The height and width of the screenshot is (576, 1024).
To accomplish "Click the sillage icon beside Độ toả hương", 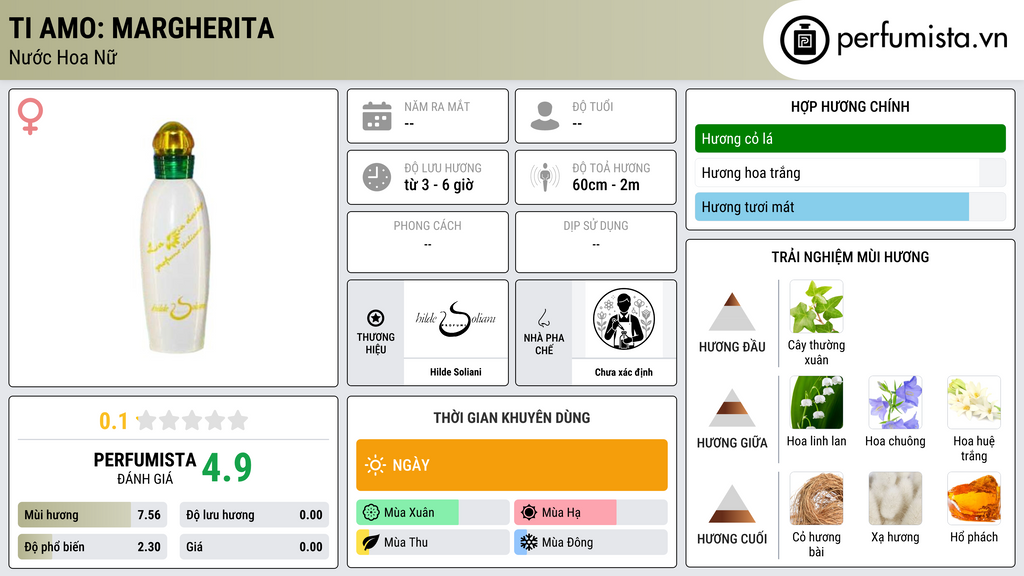I will [x=545, y=177].
